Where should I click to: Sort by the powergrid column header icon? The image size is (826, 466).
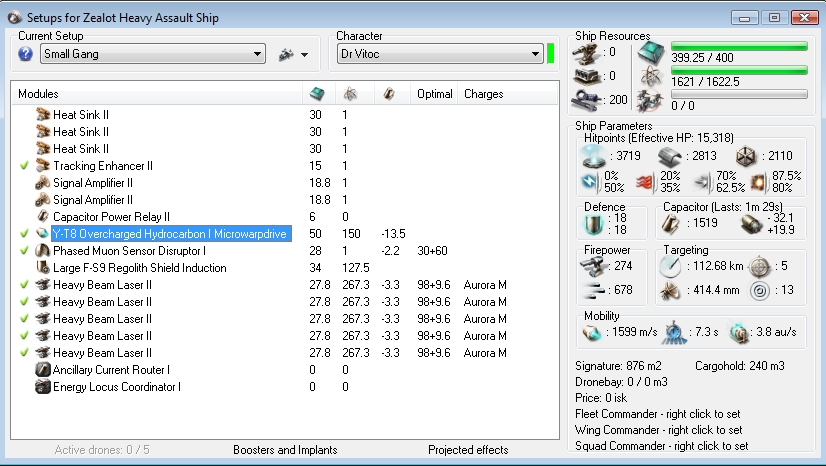[350, 94]
